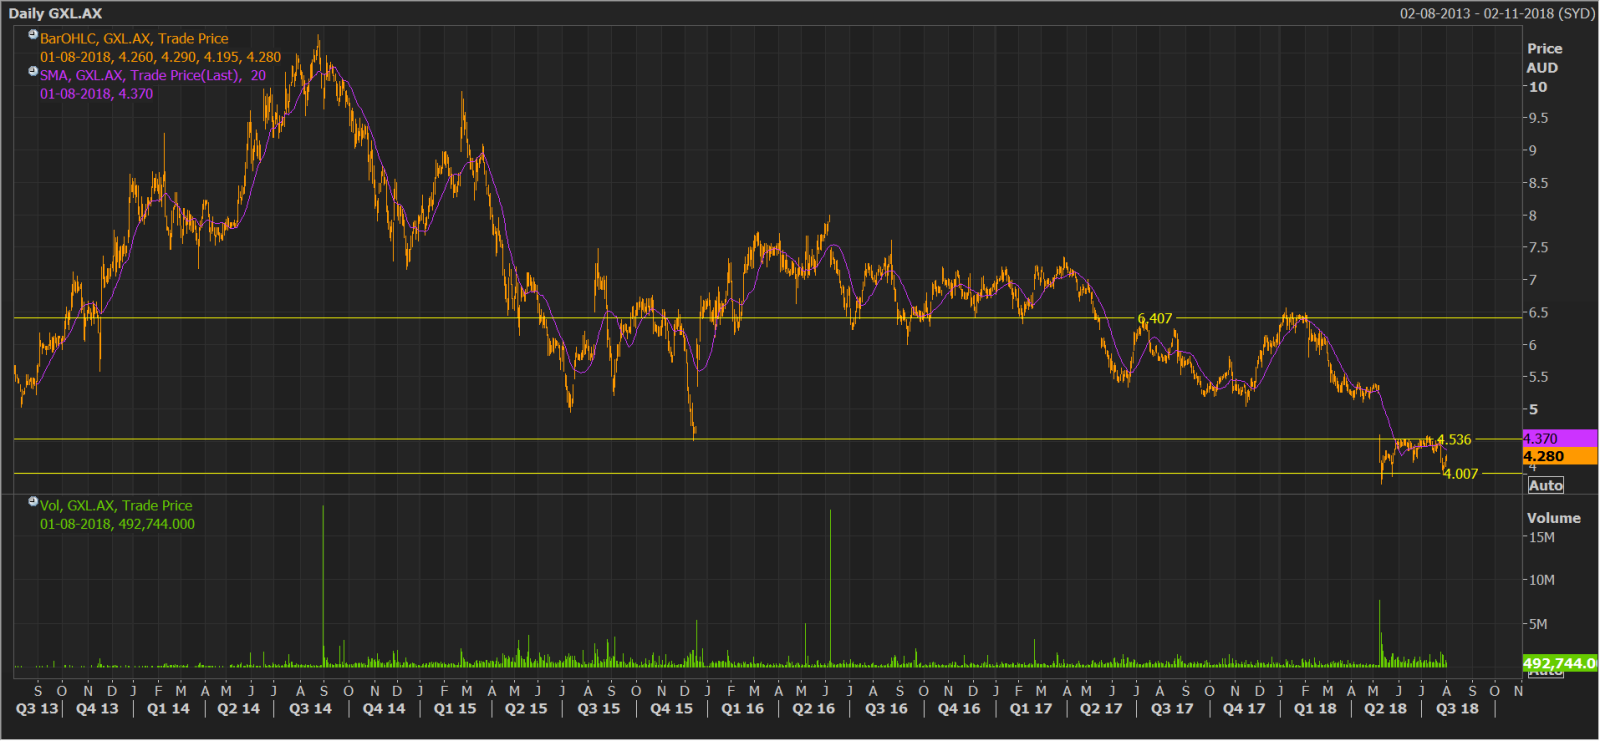This screenshot has height=741, width=1600.
Task: Click the Auto button on the price axis
Action: pyautogui.click(x=1545, y=485)
